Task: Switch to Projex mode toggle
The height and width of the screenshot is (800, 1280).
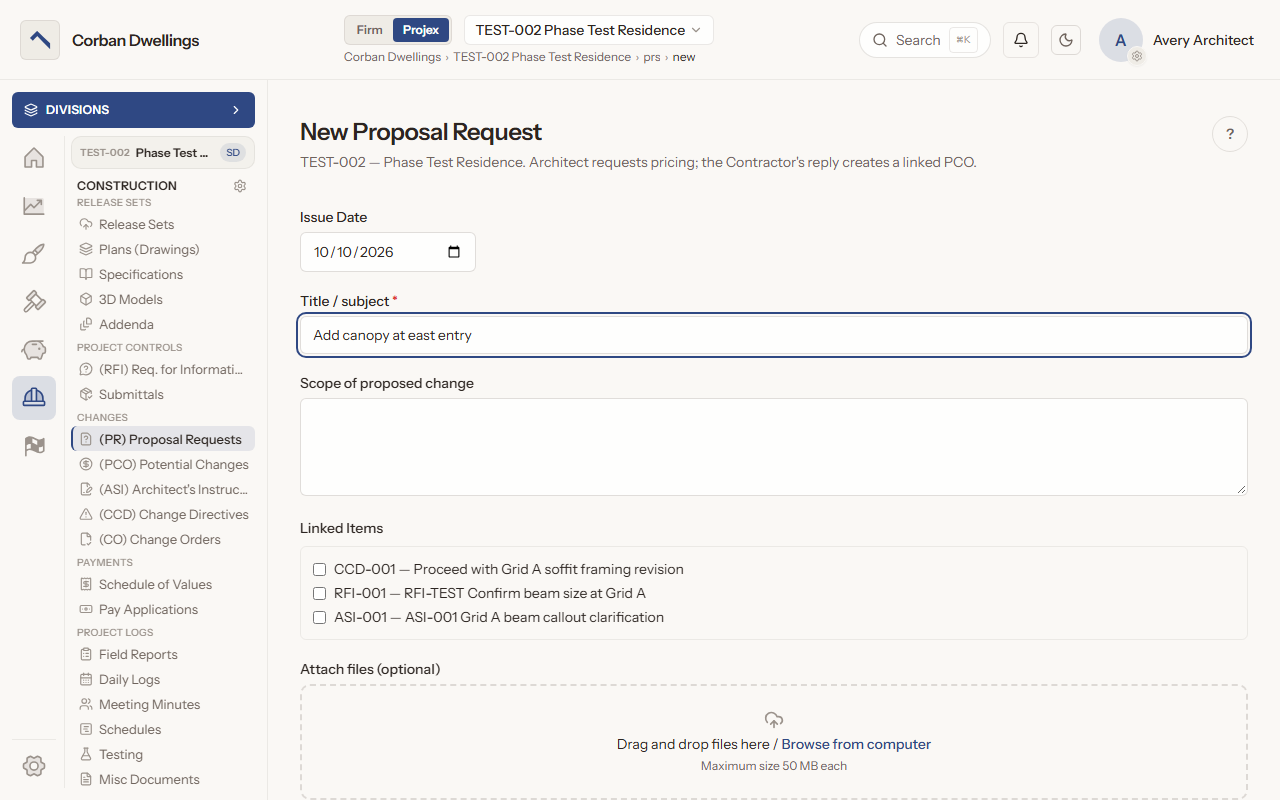Action: click(421, 30)
